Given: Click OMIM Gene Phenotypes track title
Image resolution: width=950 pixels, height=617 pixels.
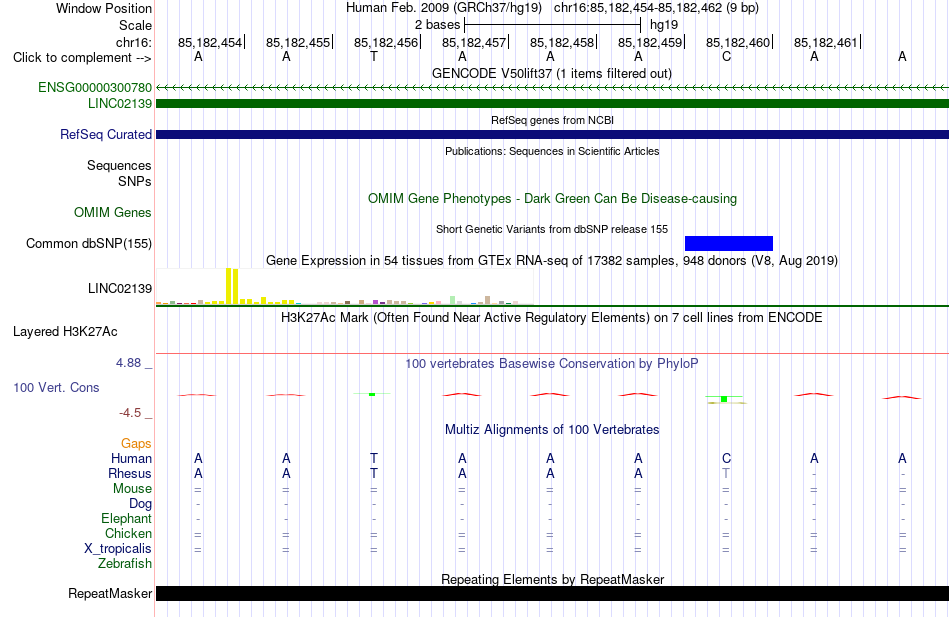Looking at the screenshot, I should [552, 198].
